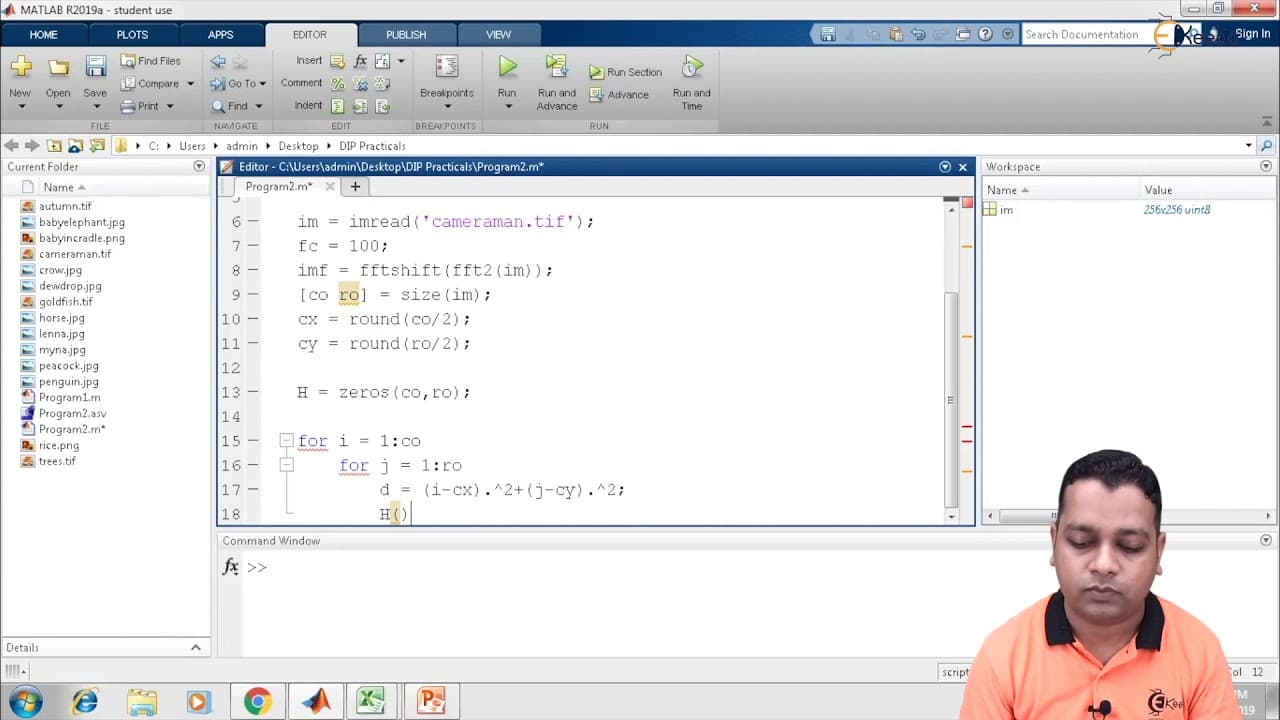Select the Program2.m* editor tab
Screen dimensions: 1280x720
(x=278, y=186)
